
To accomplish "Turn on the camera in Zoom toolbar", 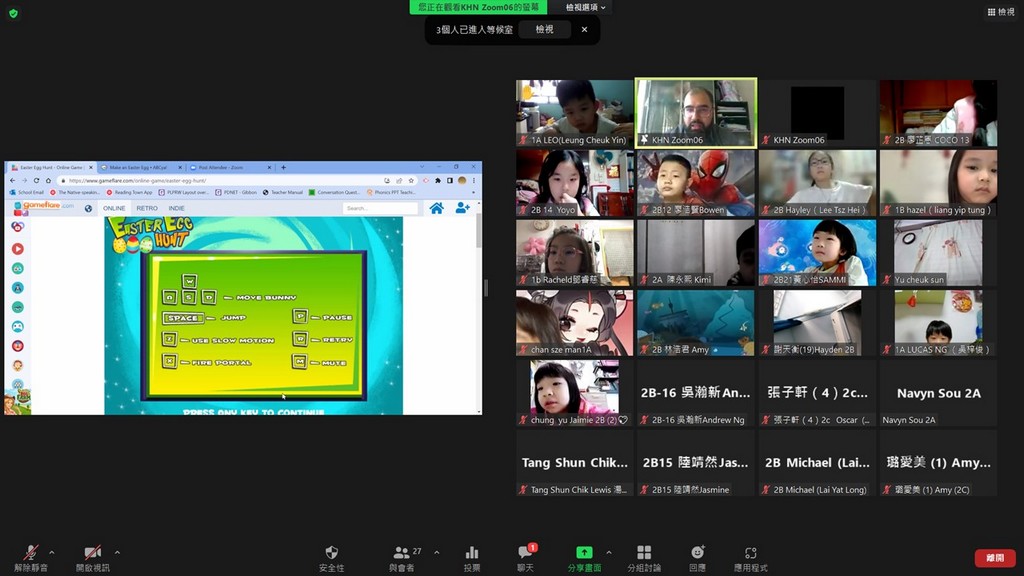I will (92, 557).
